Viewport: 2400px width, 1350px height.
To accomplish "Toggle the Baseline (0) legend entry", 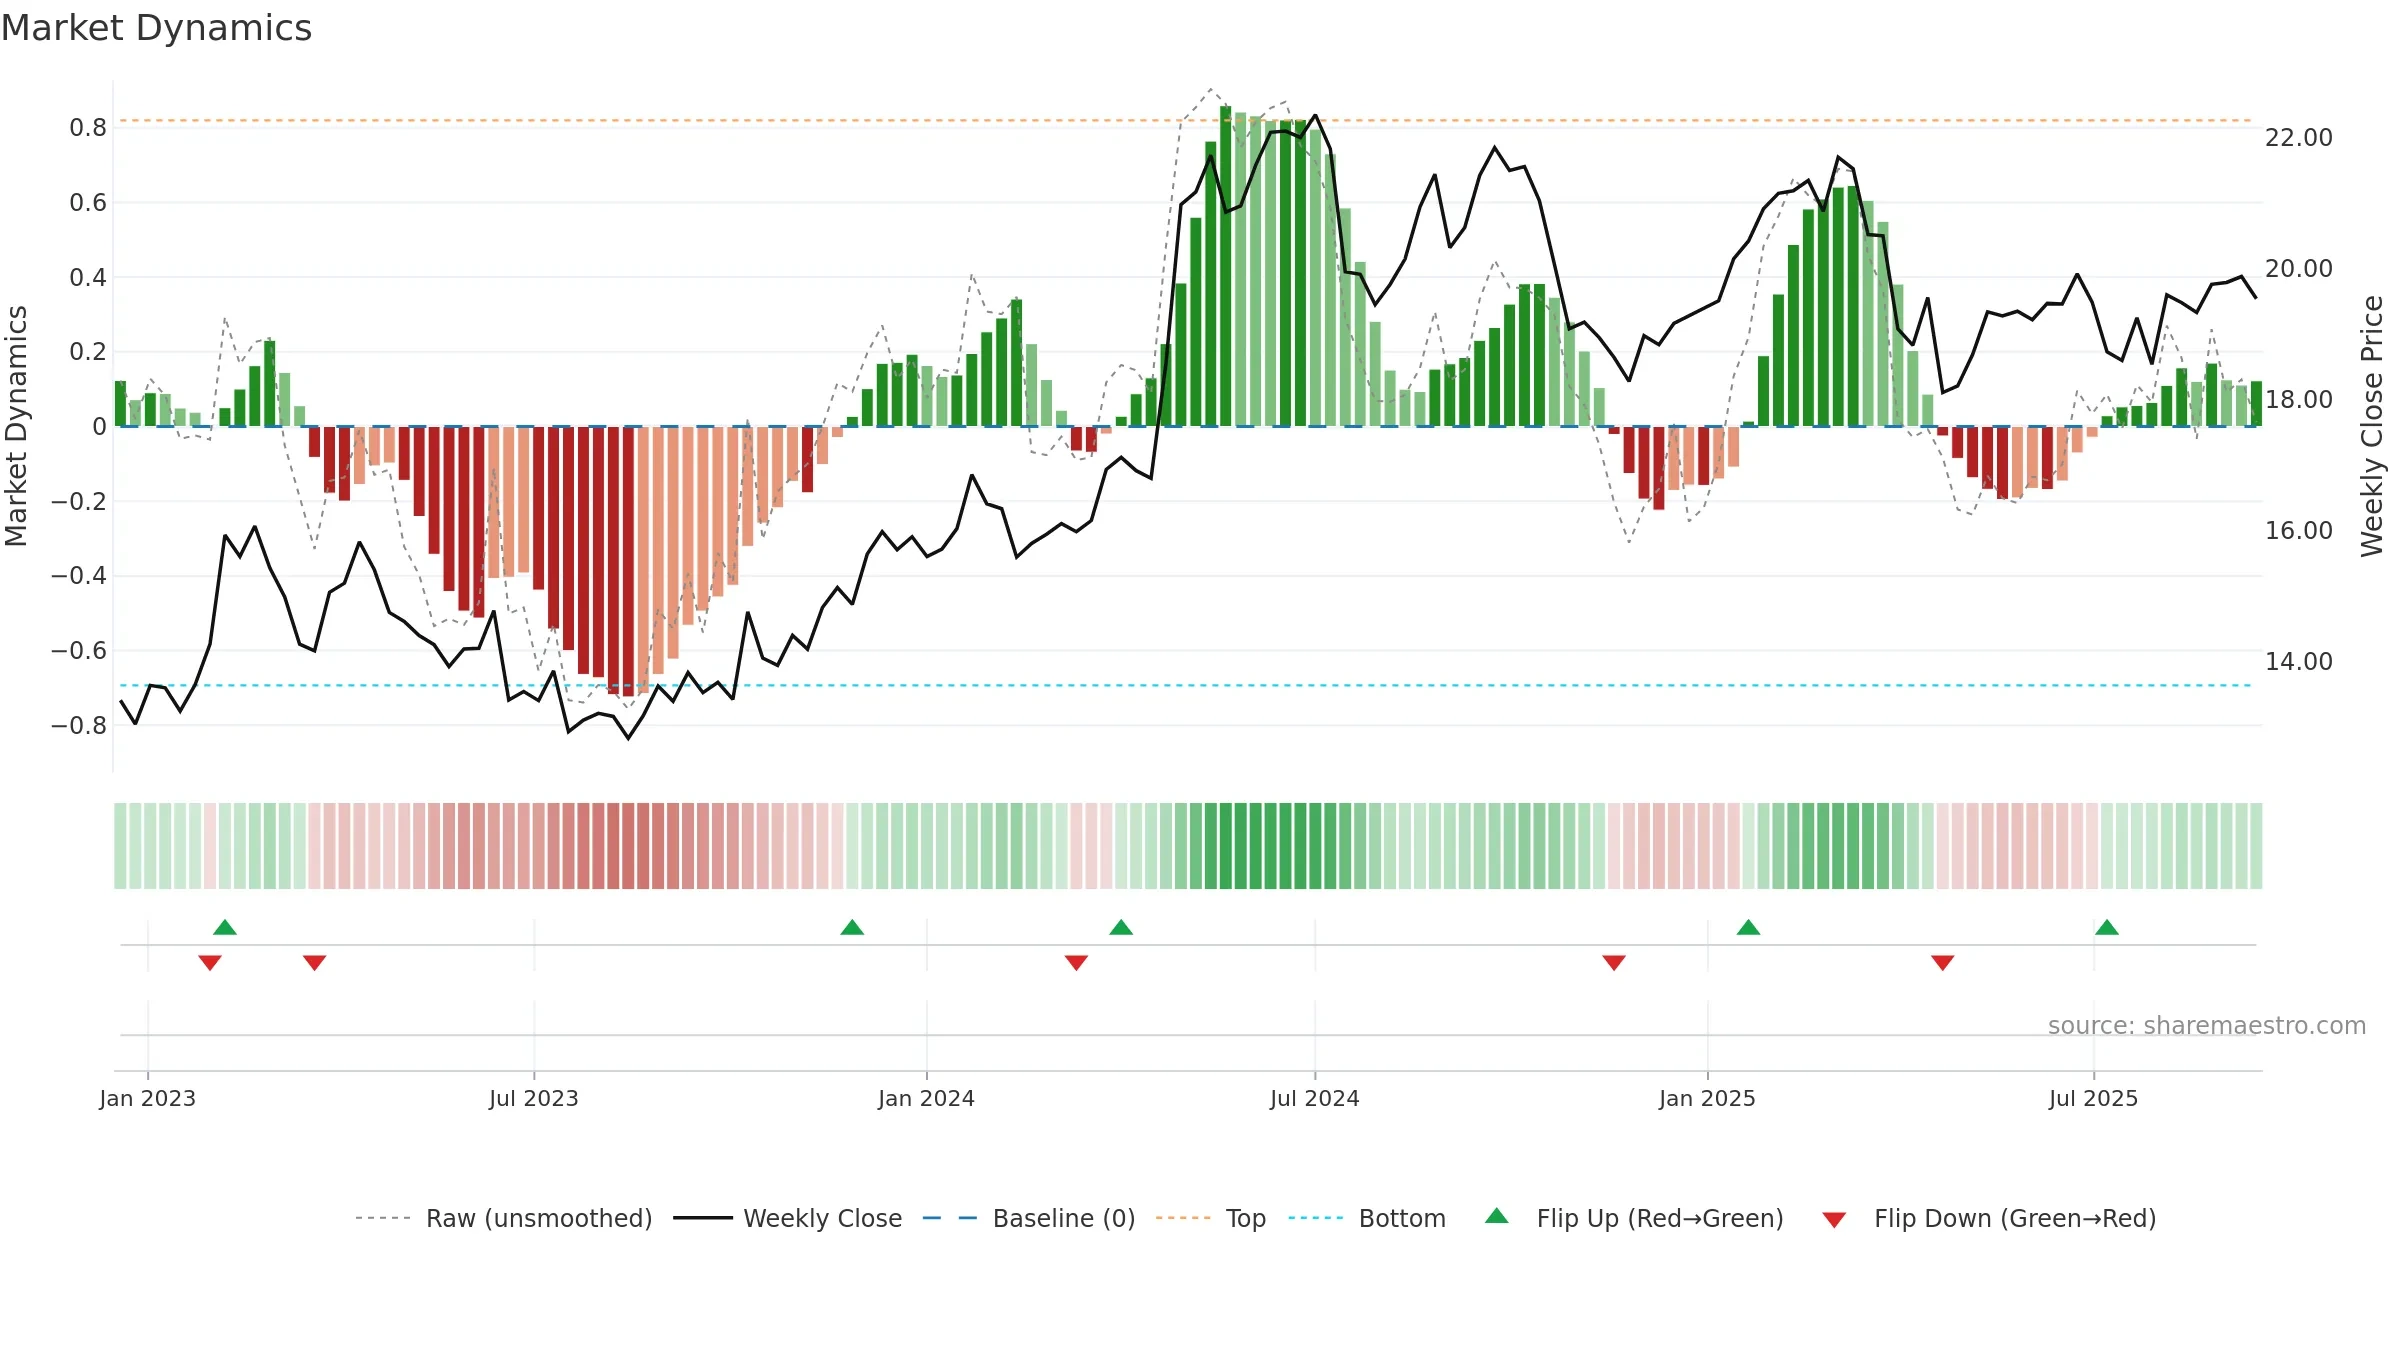I will click(1029, 1218).
